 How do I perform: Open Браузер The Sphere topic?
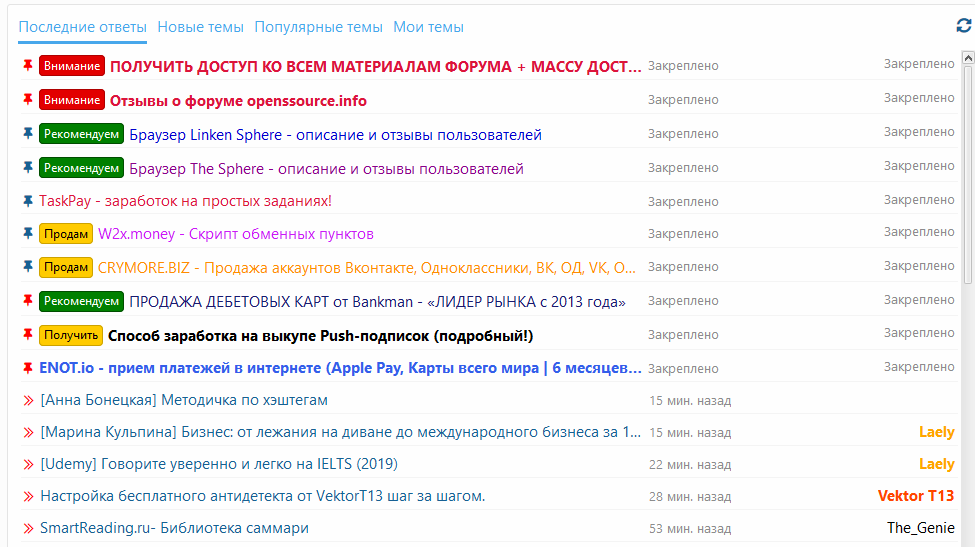[326, 168]
